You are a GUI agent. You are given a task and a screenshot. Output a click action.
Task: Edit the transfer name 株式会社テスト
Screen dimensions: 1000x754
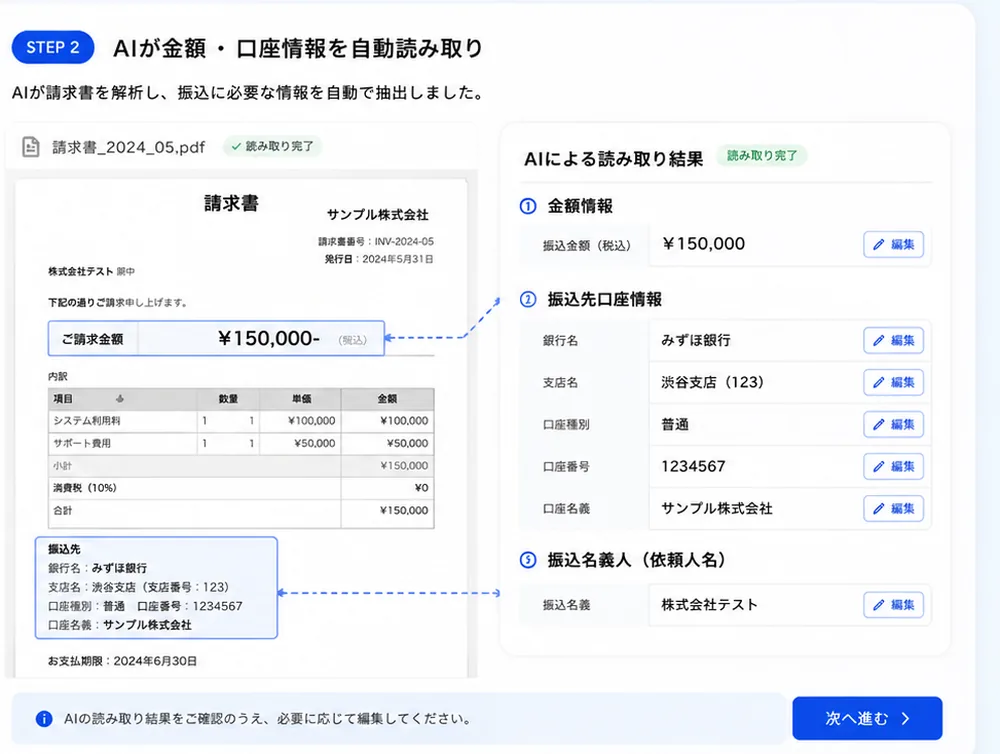point(893,605)
